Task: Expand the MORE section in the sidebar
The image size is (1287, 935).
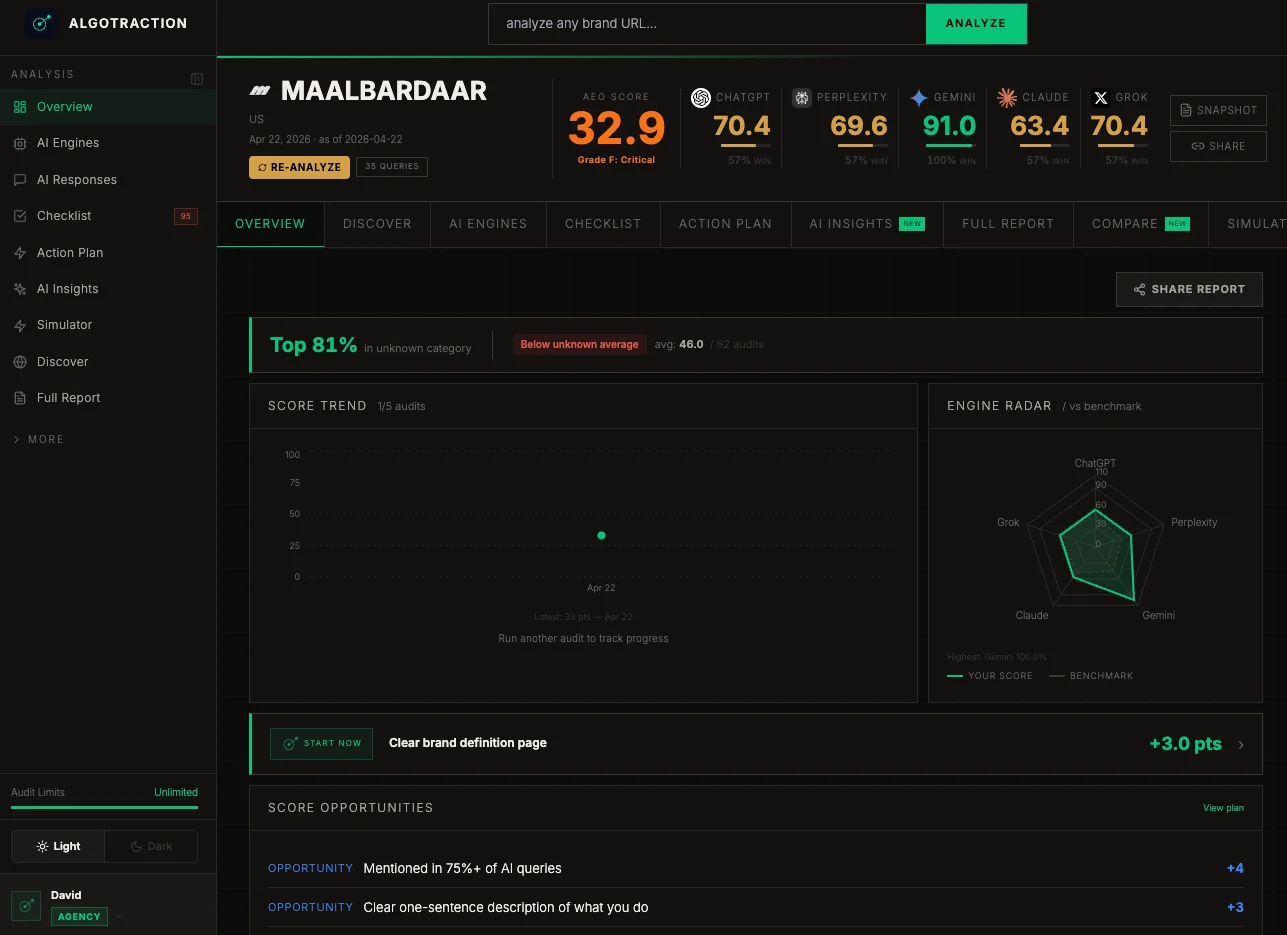Action: click(x=38, y=439)
